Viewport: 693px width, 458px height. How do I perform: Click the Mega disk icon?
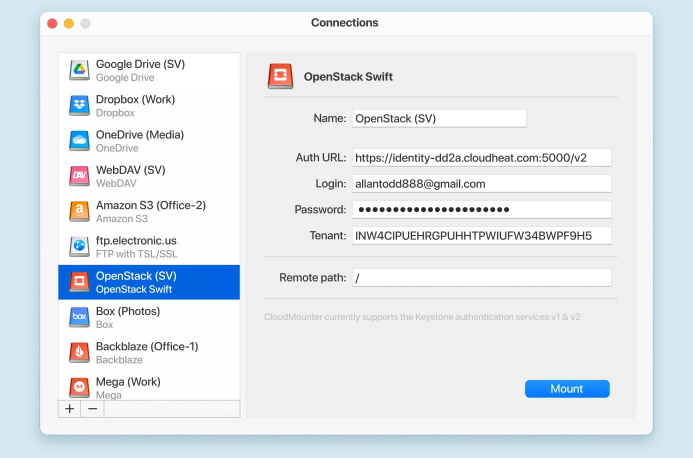pos(80,388)
